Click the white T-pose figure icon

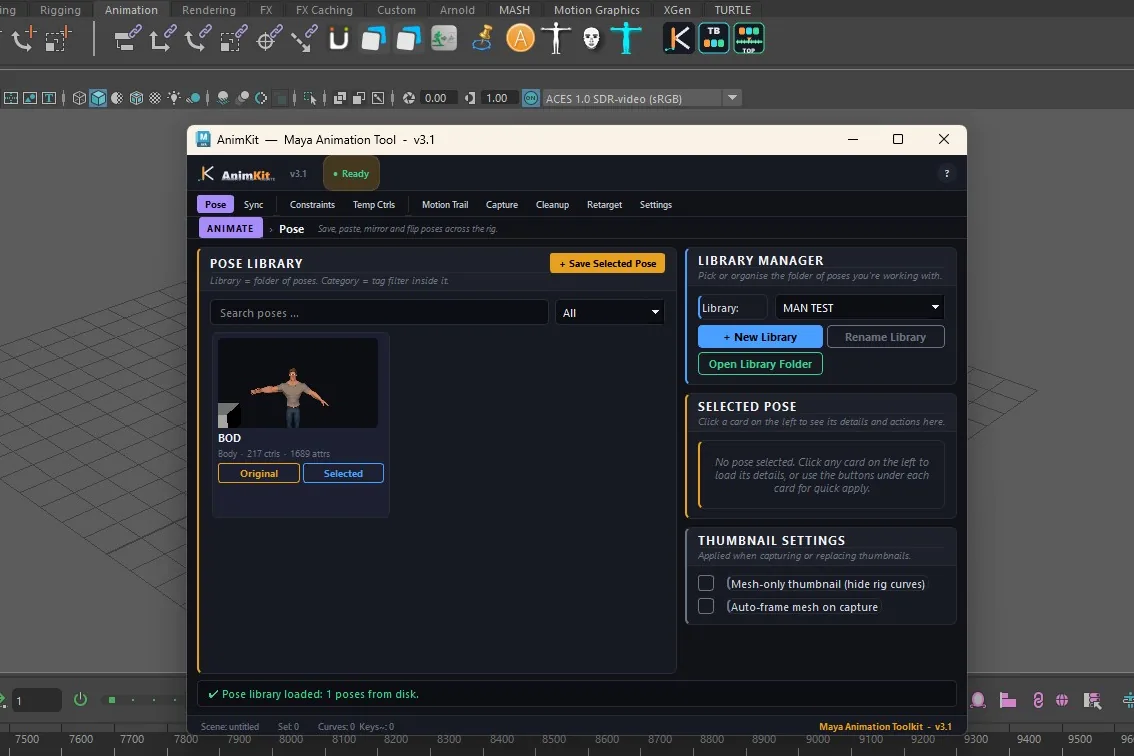[x=555, y=38]
